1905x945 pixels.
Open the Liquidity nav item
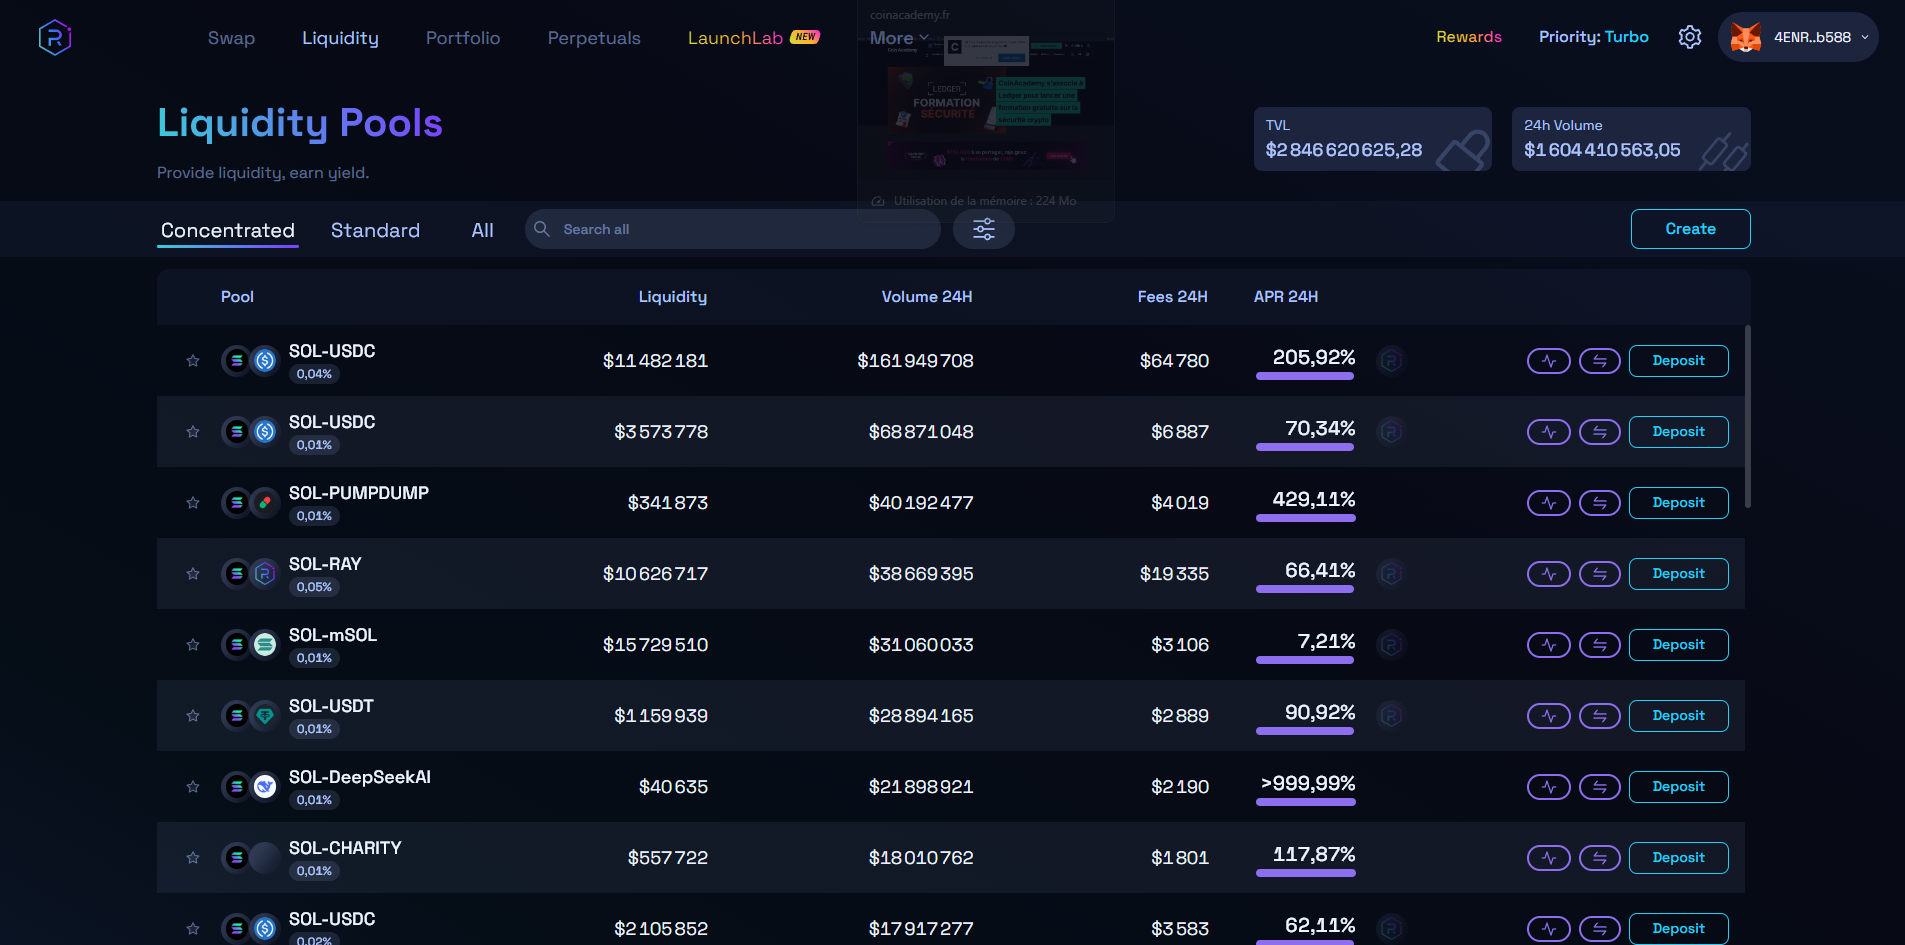coord(340,38)
